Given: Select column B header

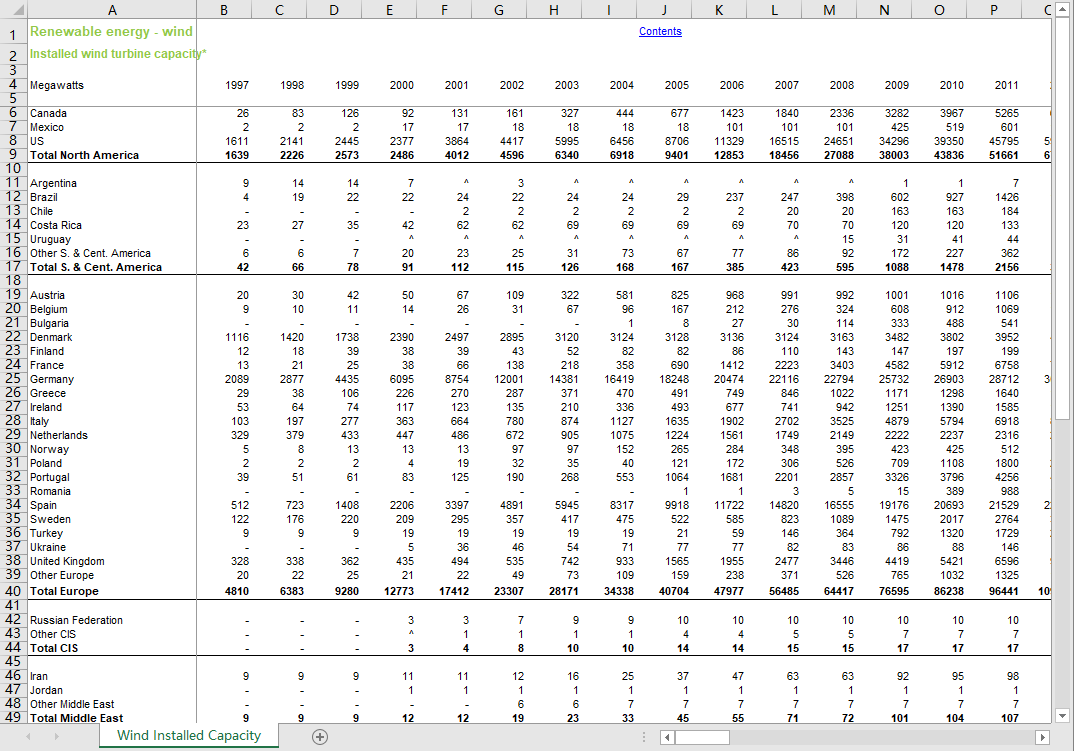Looking at the screenshot, I should point(224,10).
